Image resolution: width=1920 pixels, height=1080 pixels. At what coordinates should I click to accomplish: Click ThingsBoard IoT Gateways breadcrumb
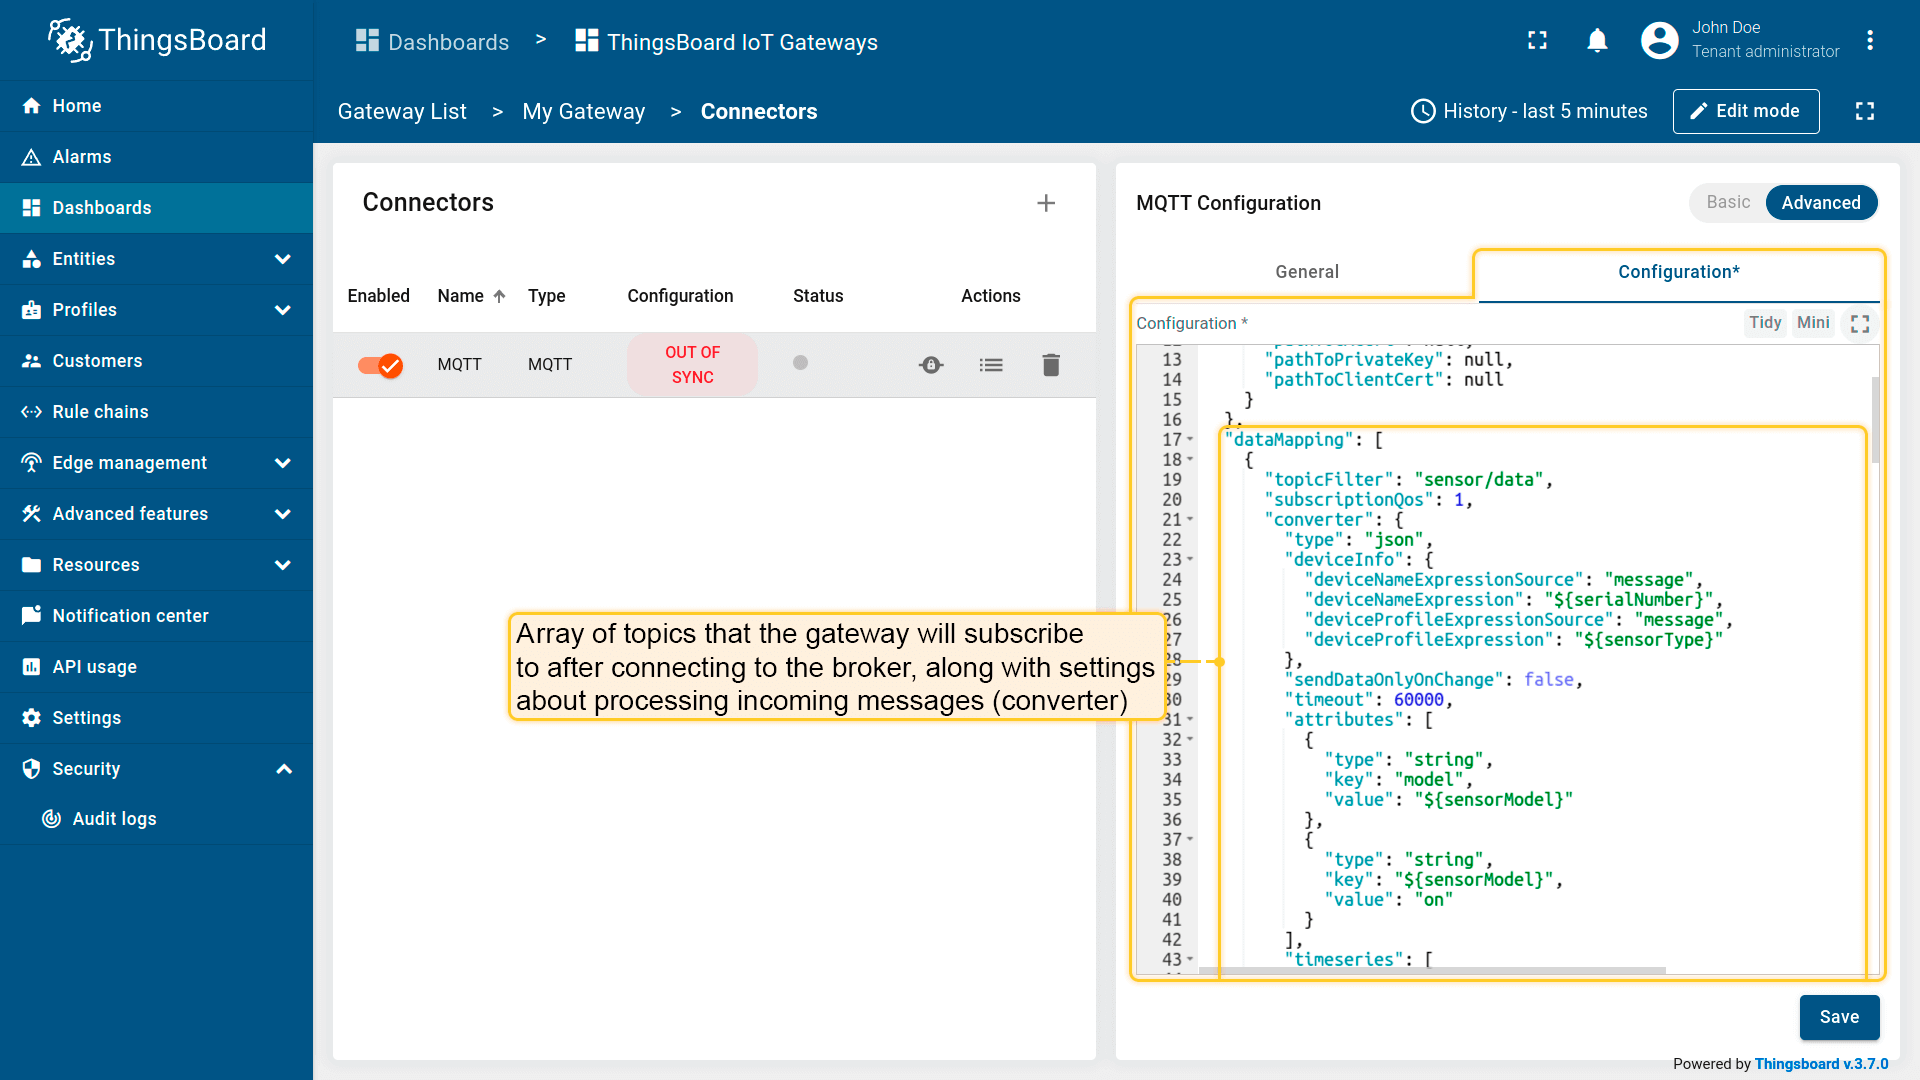[726, 42]
